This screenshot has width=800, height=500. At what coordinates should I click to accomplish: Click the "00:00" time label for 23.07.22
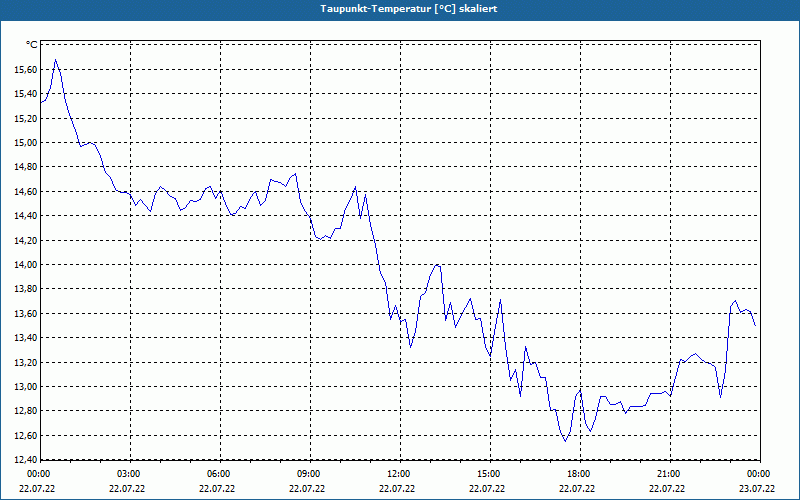(758, 474)
